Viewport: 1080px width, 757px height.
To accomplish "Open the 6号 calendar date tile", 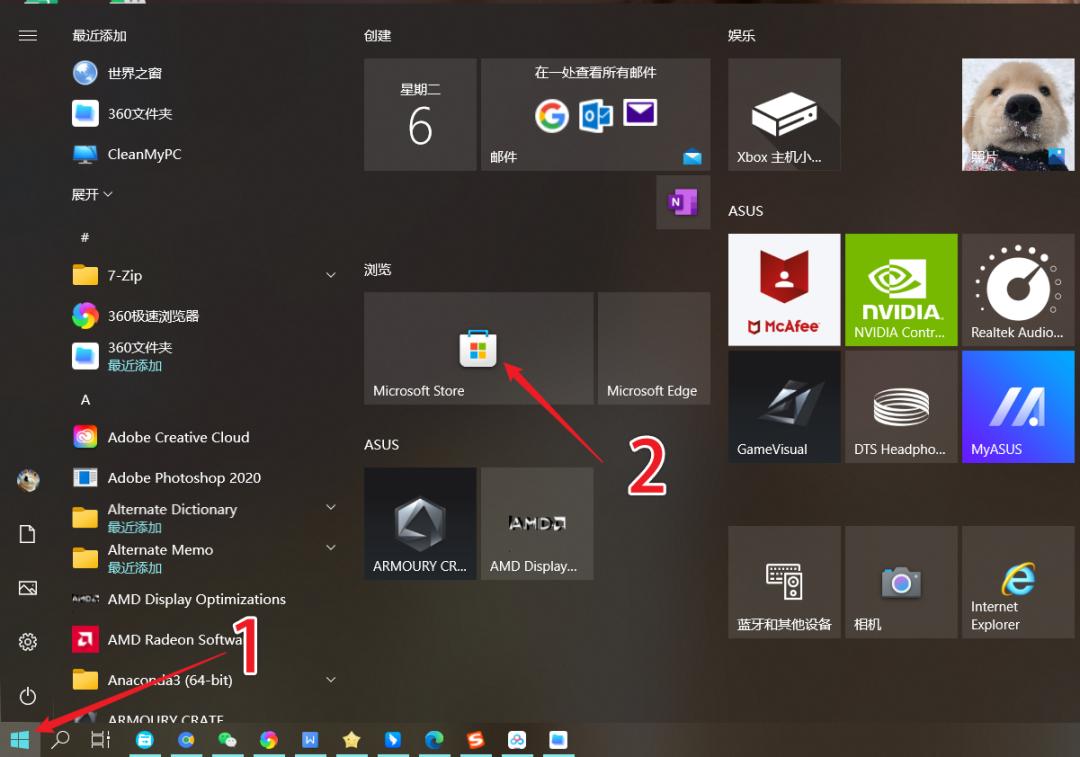I will 420,114.
